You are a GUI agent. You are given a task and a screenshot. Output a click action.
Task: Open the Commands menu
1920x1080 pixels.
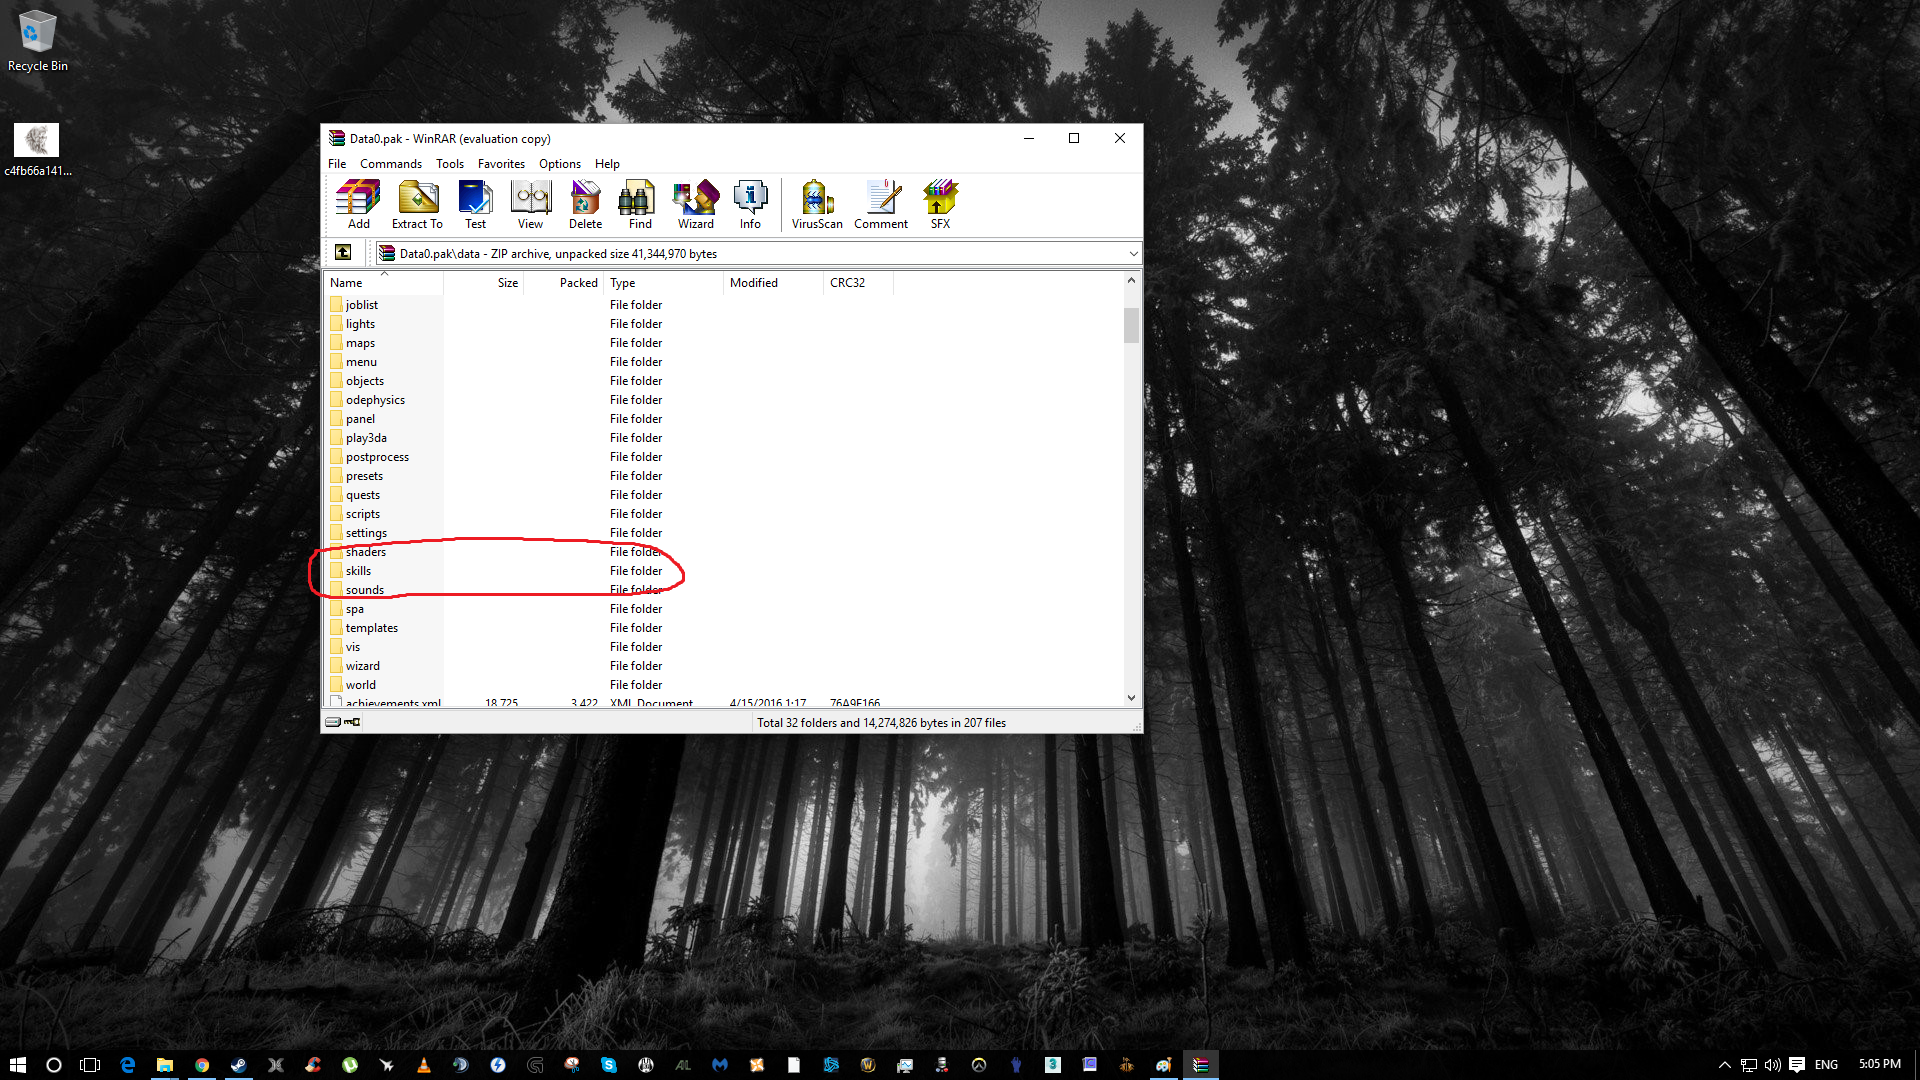(390, 164)
